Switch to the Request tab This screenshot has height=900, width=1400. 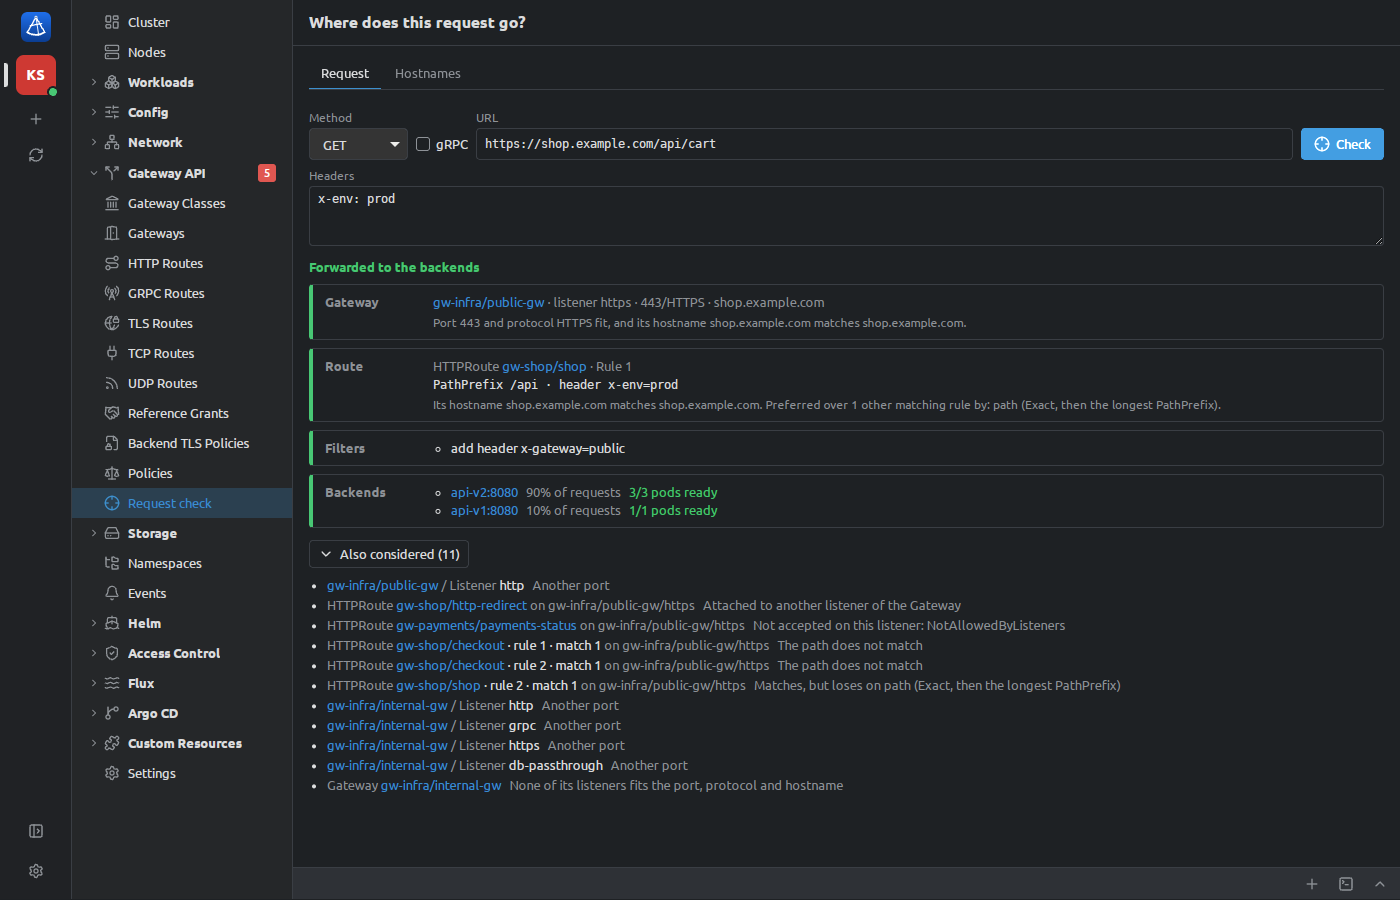point(345,74)
